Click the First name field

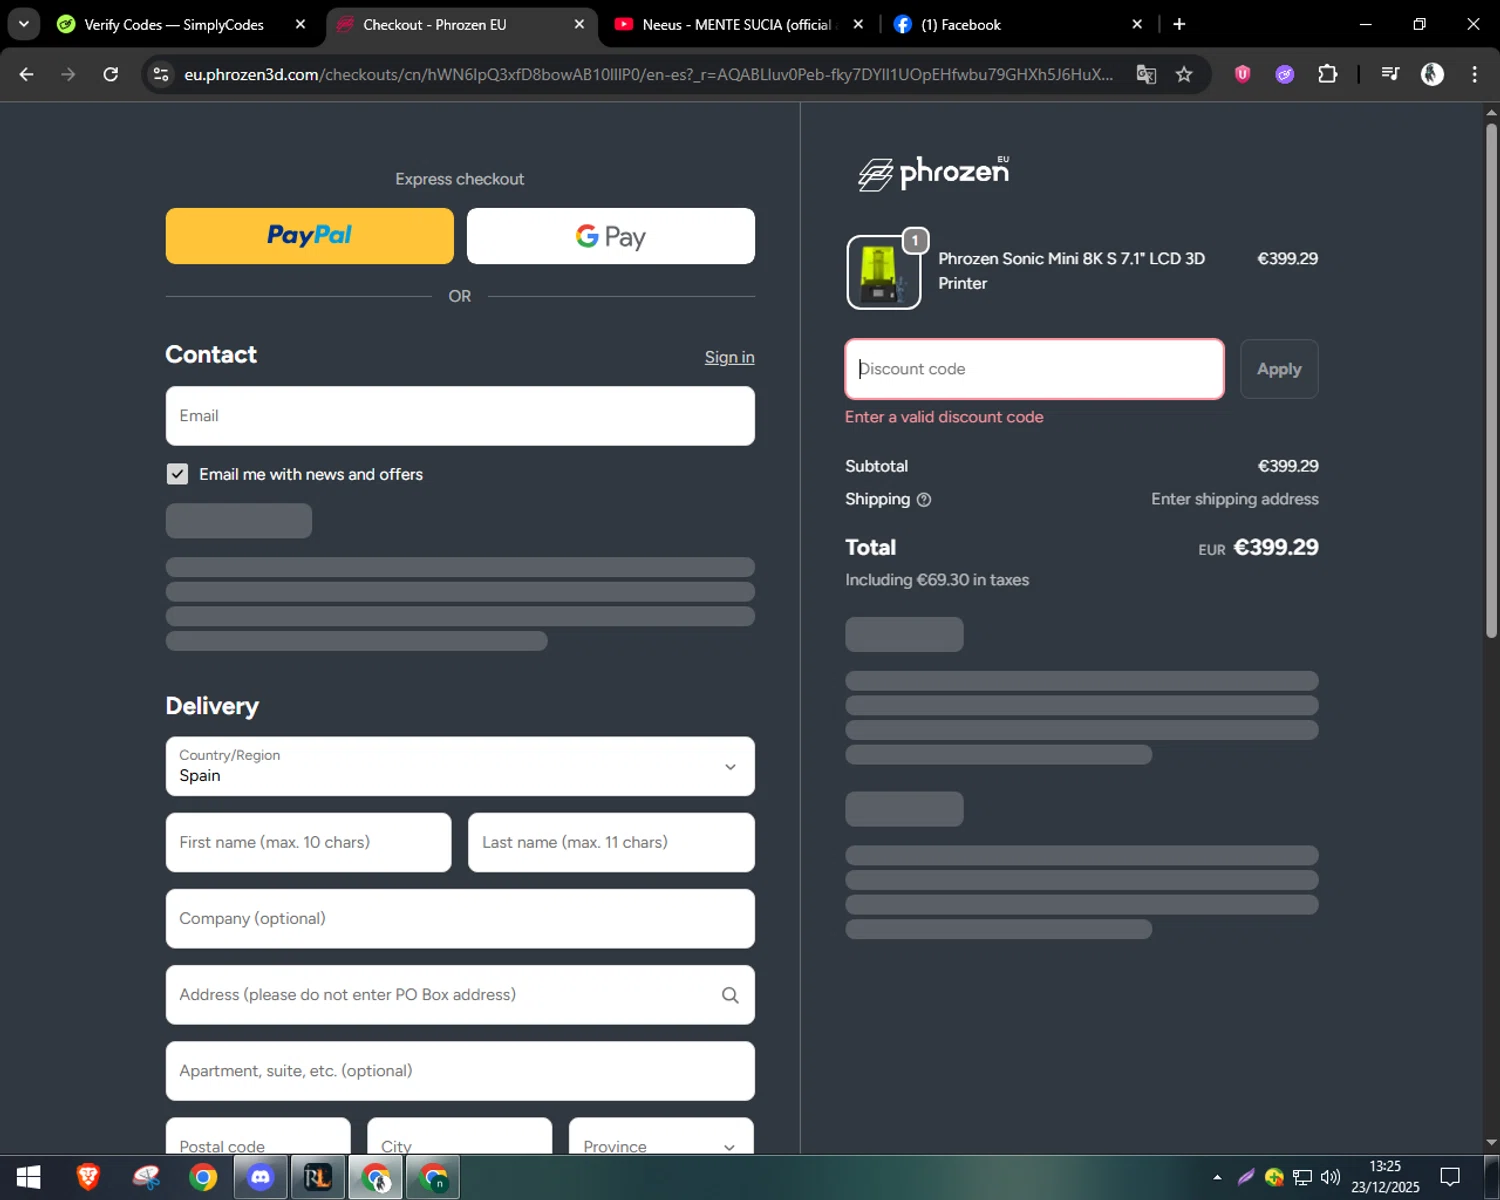309,842
